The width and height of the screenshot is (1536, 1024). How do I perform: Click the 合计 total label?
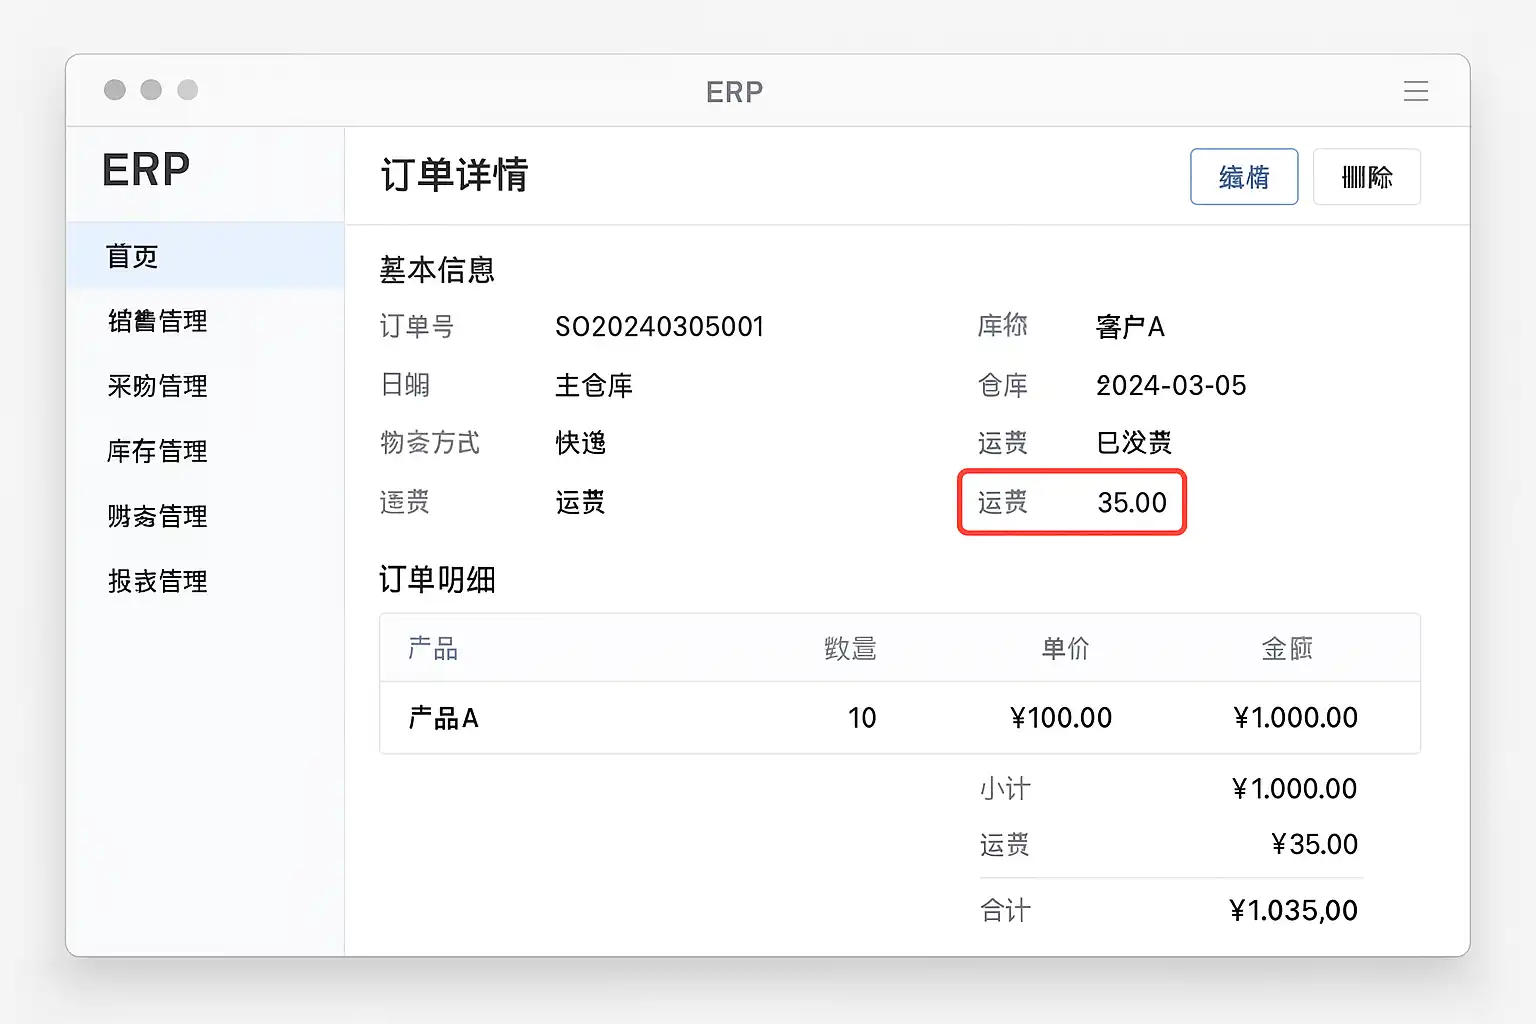[x=1005, y=911]
